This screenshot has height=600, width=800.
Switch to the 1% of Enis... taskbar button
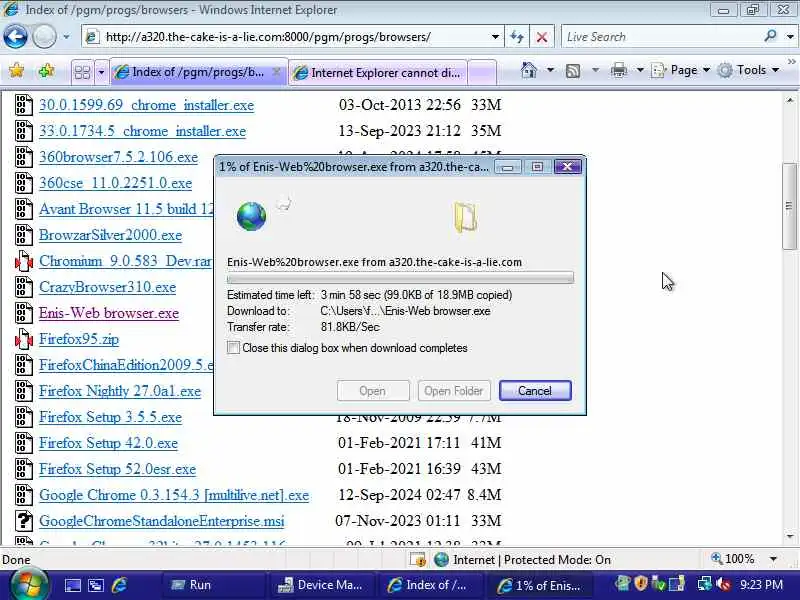[540, 585]
